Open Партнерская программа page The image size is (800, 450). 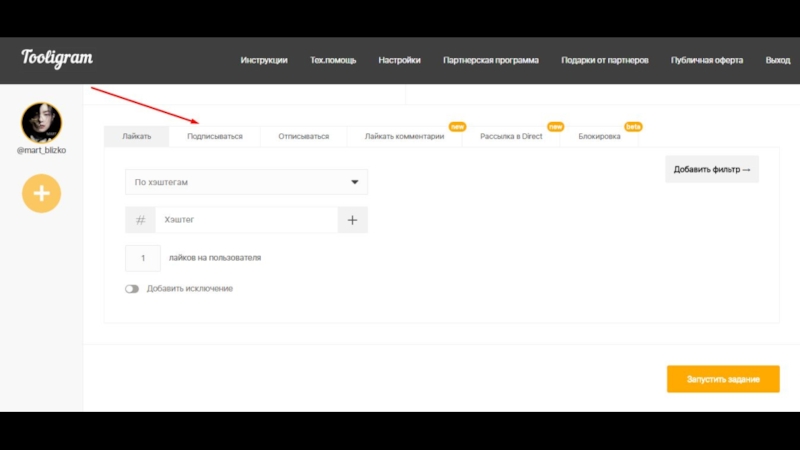[x=491, y=60]
